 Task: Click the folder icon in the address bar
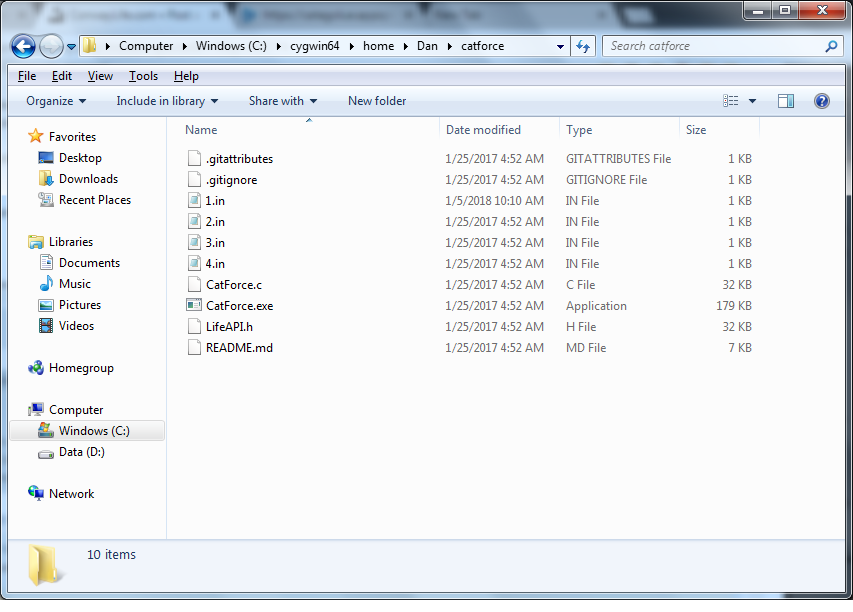coord(90,46)
